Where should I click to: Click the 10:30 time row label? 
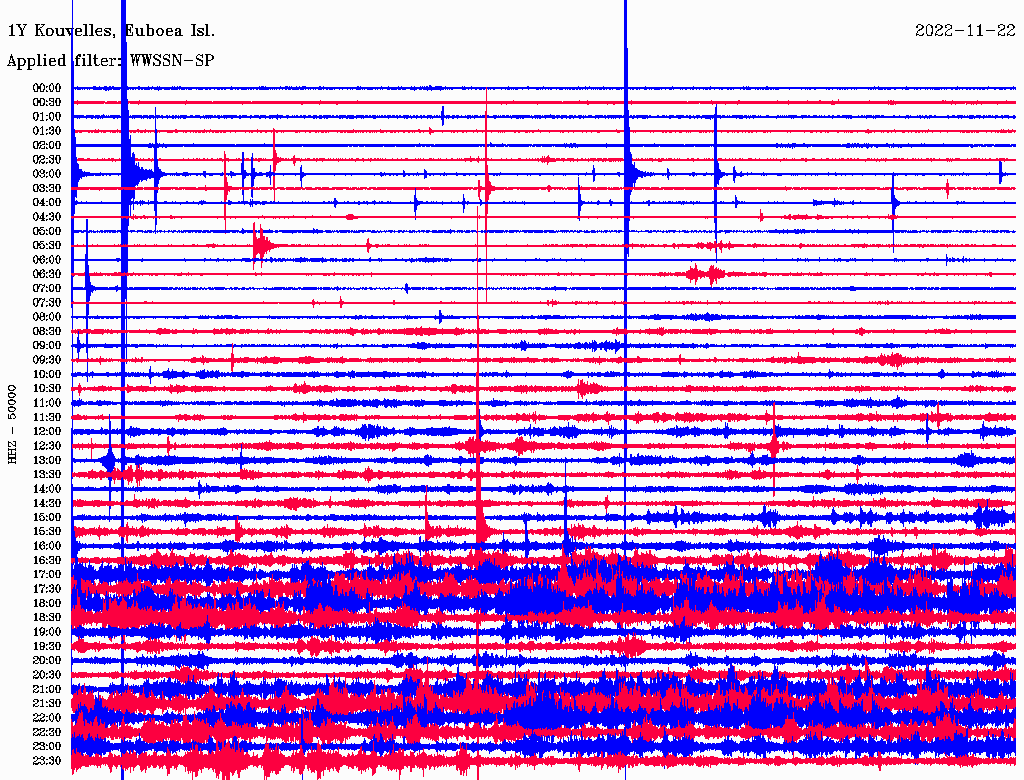point(47,389)
